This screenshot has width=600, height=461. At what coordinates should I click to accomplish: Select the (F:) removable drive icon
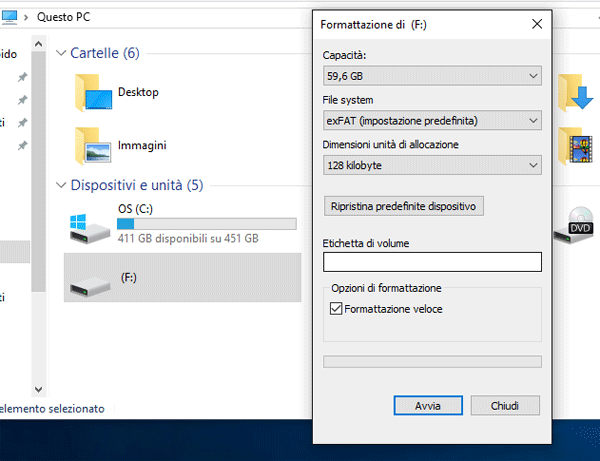[x=86, y=283]
